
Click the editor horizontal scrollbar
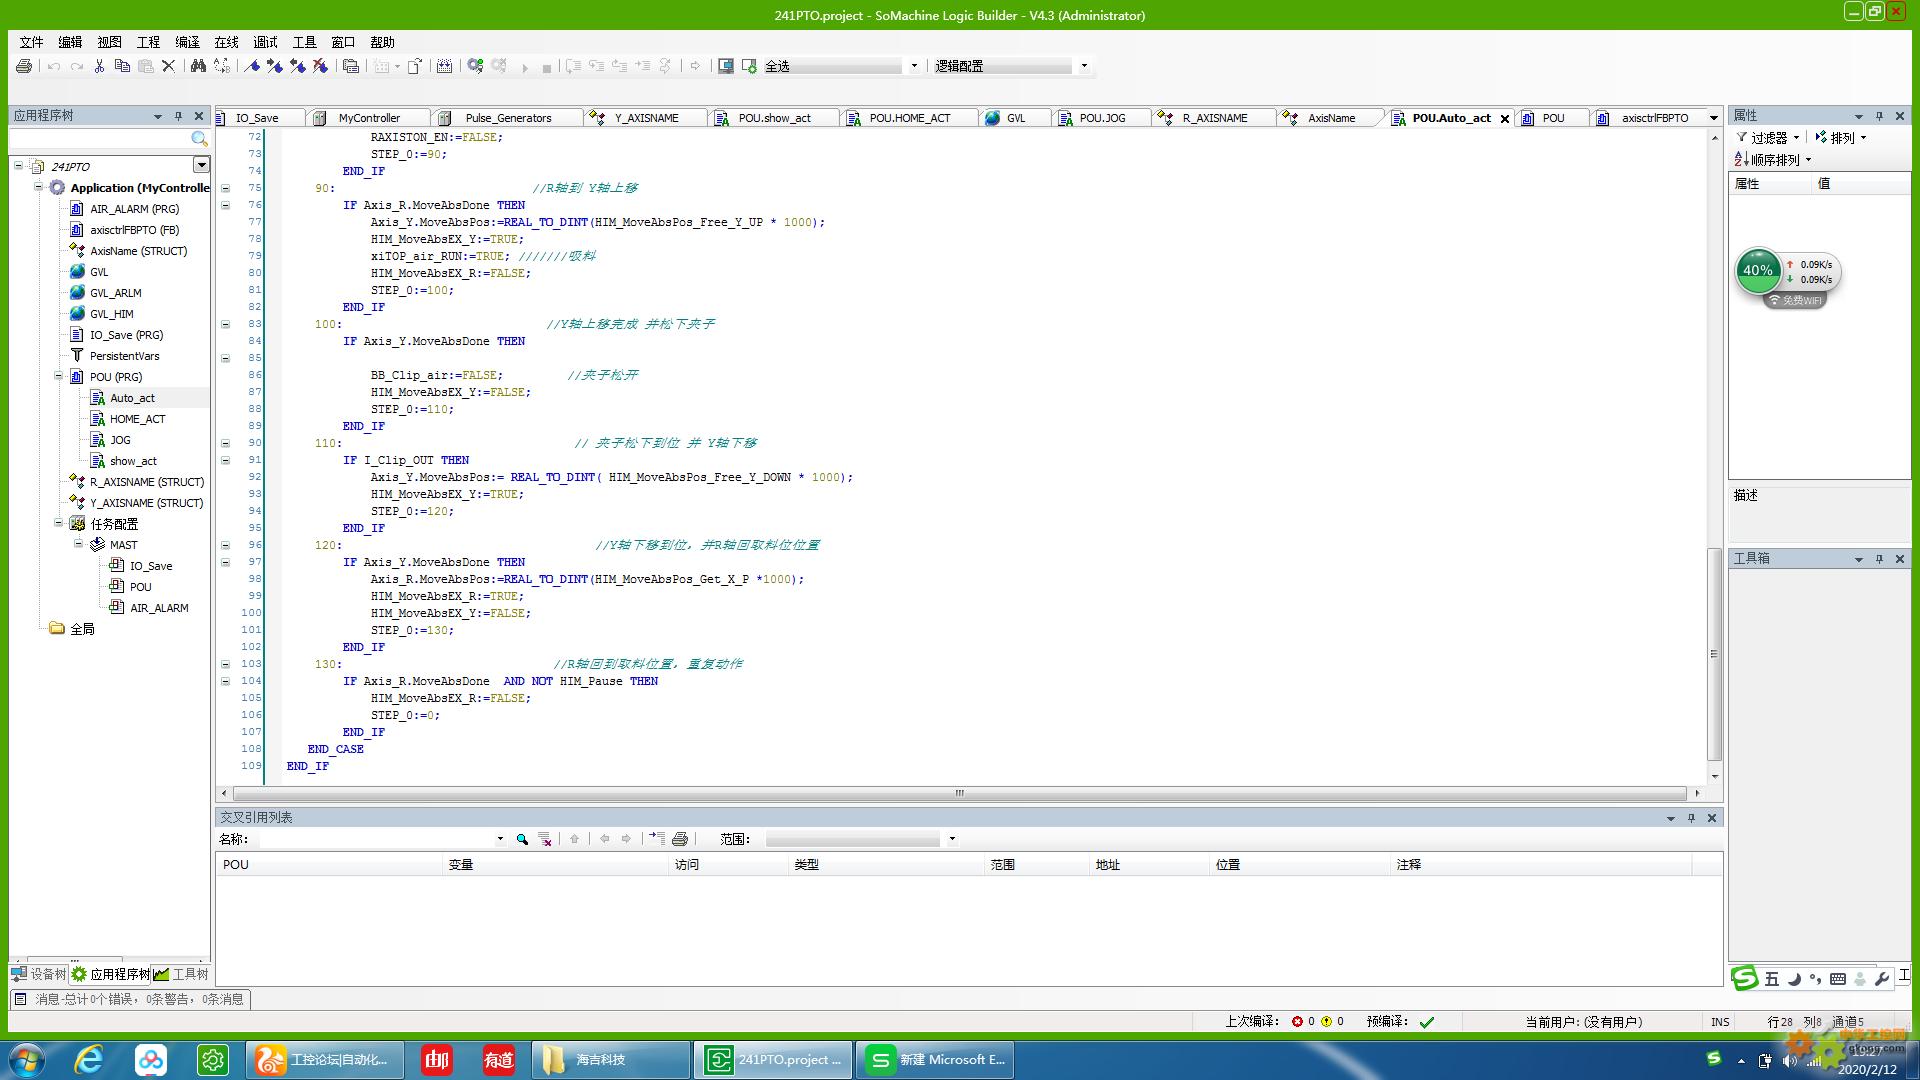pyautogui.click(x=958, y=793)
